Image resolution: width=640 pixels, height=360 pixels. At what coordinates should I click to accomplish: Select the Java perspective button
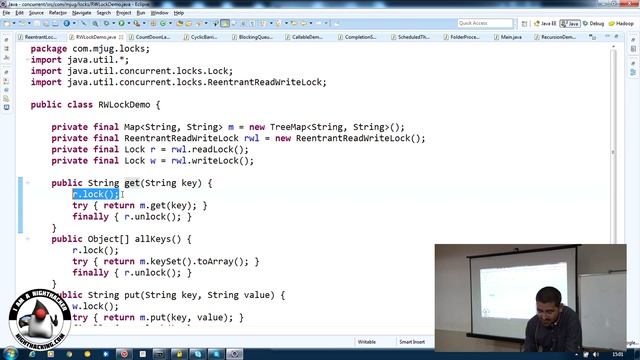570,24
